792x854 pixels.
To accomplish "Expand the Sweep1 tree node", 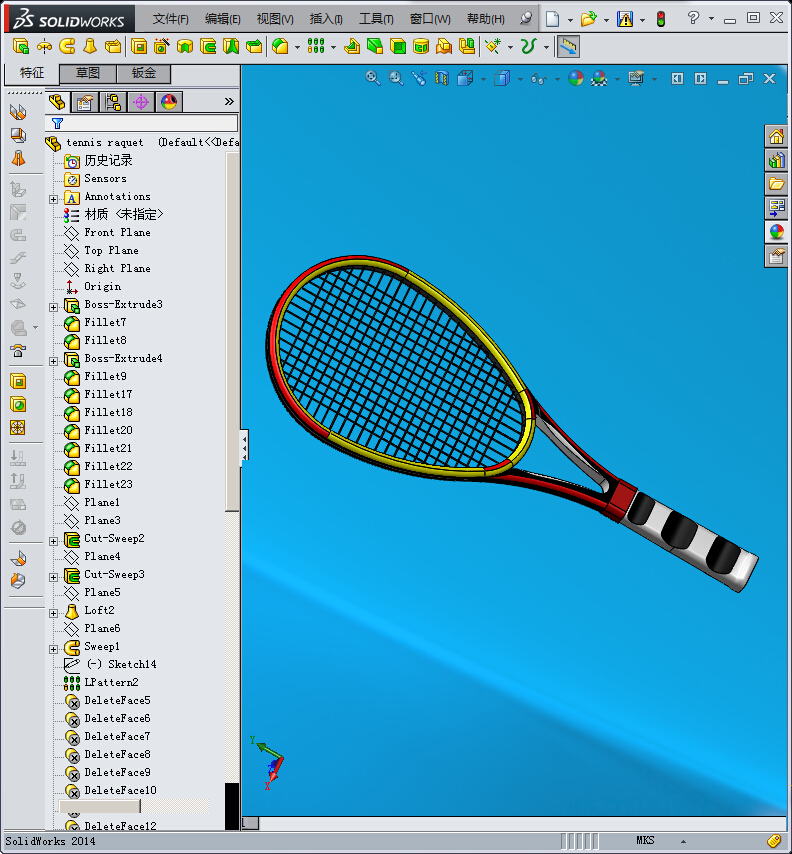I will (53, 649).
